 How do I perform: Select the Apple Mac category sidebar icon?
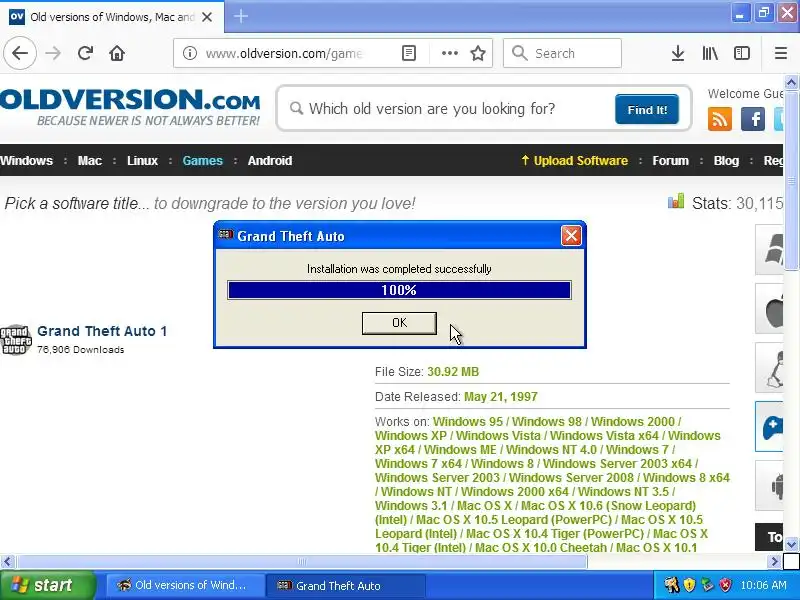tap(771, 309)
